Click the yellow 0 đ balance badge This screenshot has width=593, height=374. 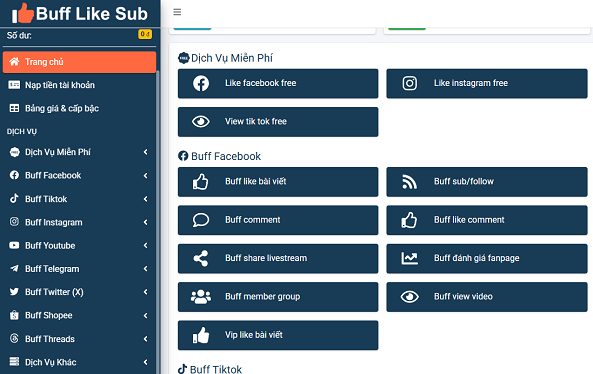click(x=145, y=34)
